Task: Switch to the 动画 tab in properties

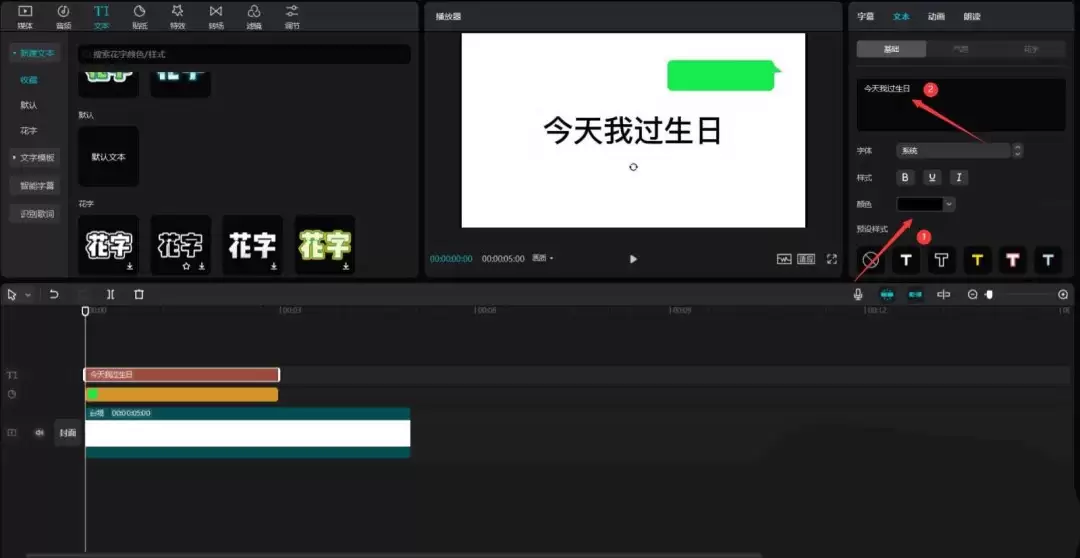Action: (x=936, y=17)
